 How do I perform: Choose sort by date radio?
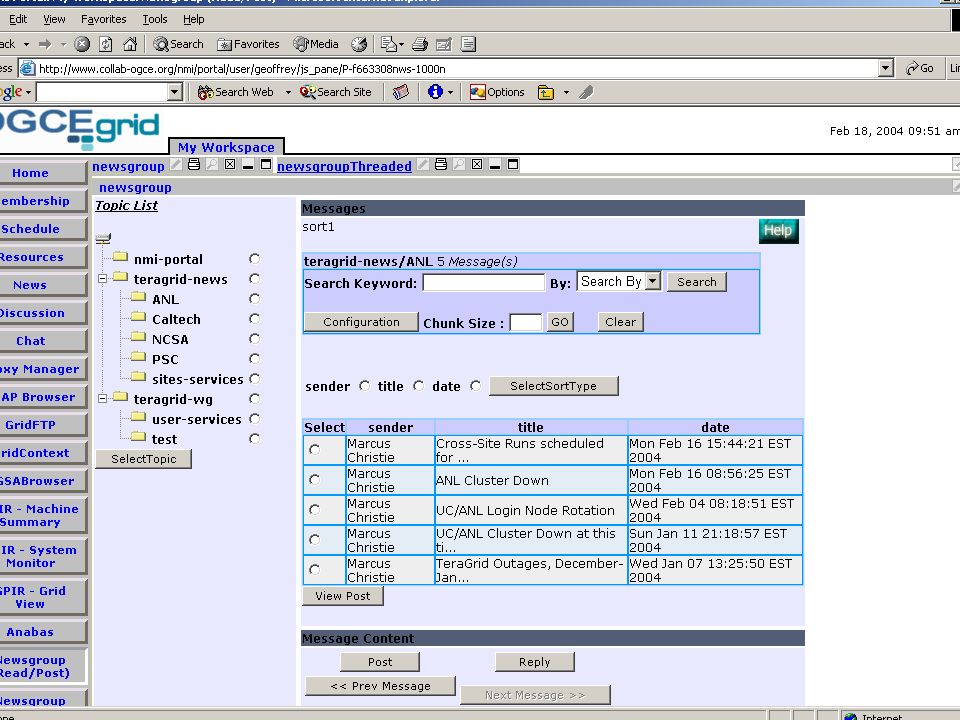point(476,386)
